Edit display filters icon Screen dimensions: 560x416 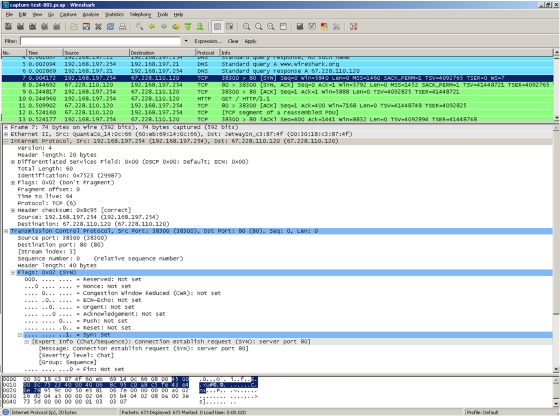[x=312, y=26]
